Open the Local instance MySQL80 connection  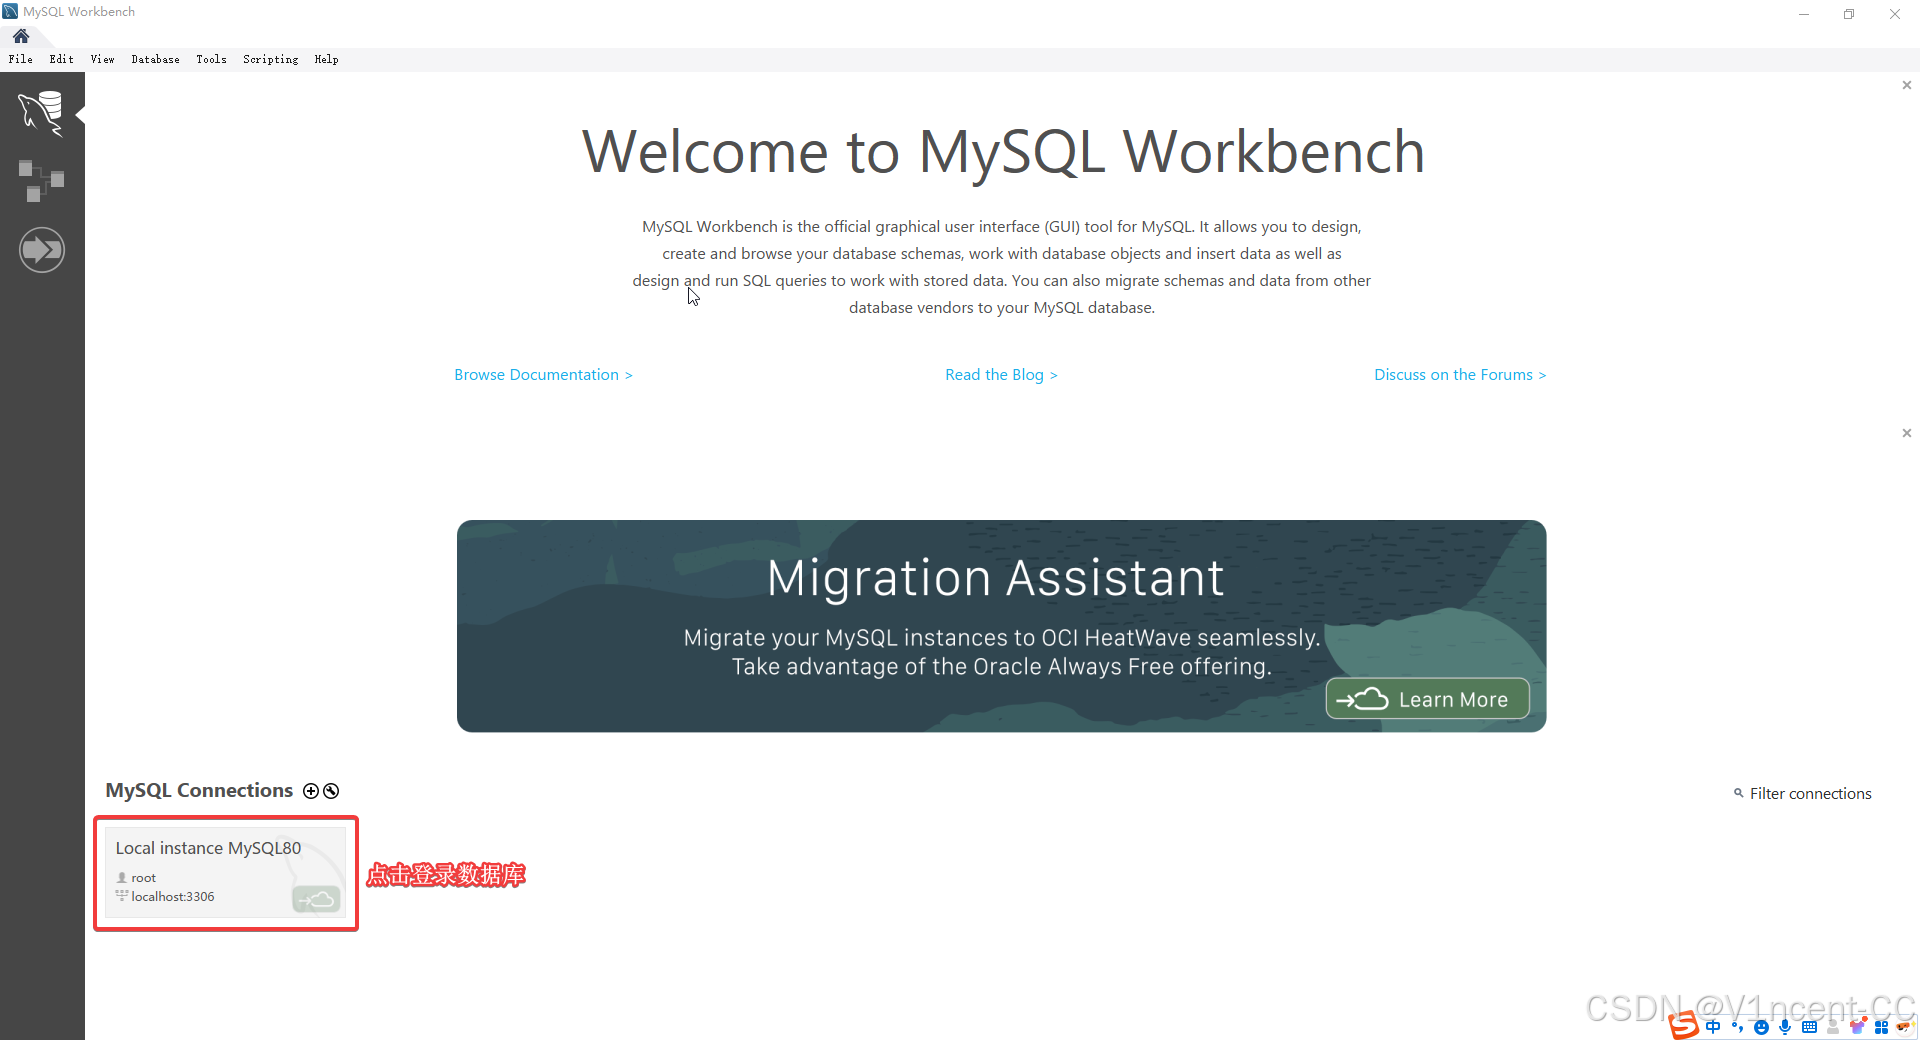pos(226,872)
